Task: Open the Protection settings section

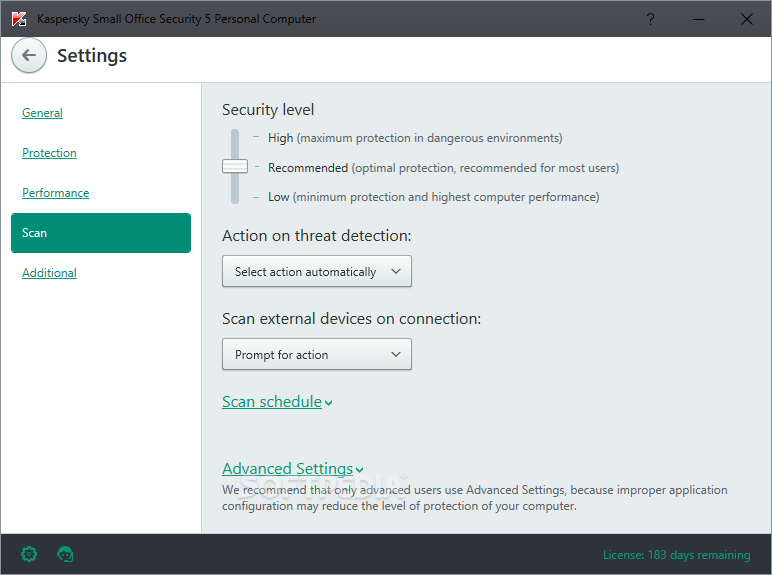Action: click(x=49, y=153)
